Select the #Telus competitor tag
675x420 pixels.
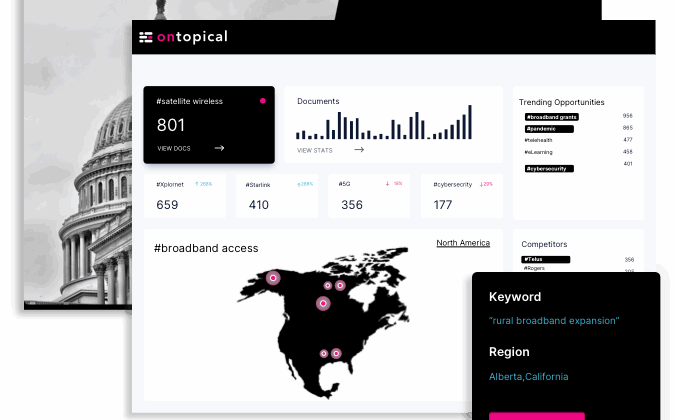pos(546,259)
